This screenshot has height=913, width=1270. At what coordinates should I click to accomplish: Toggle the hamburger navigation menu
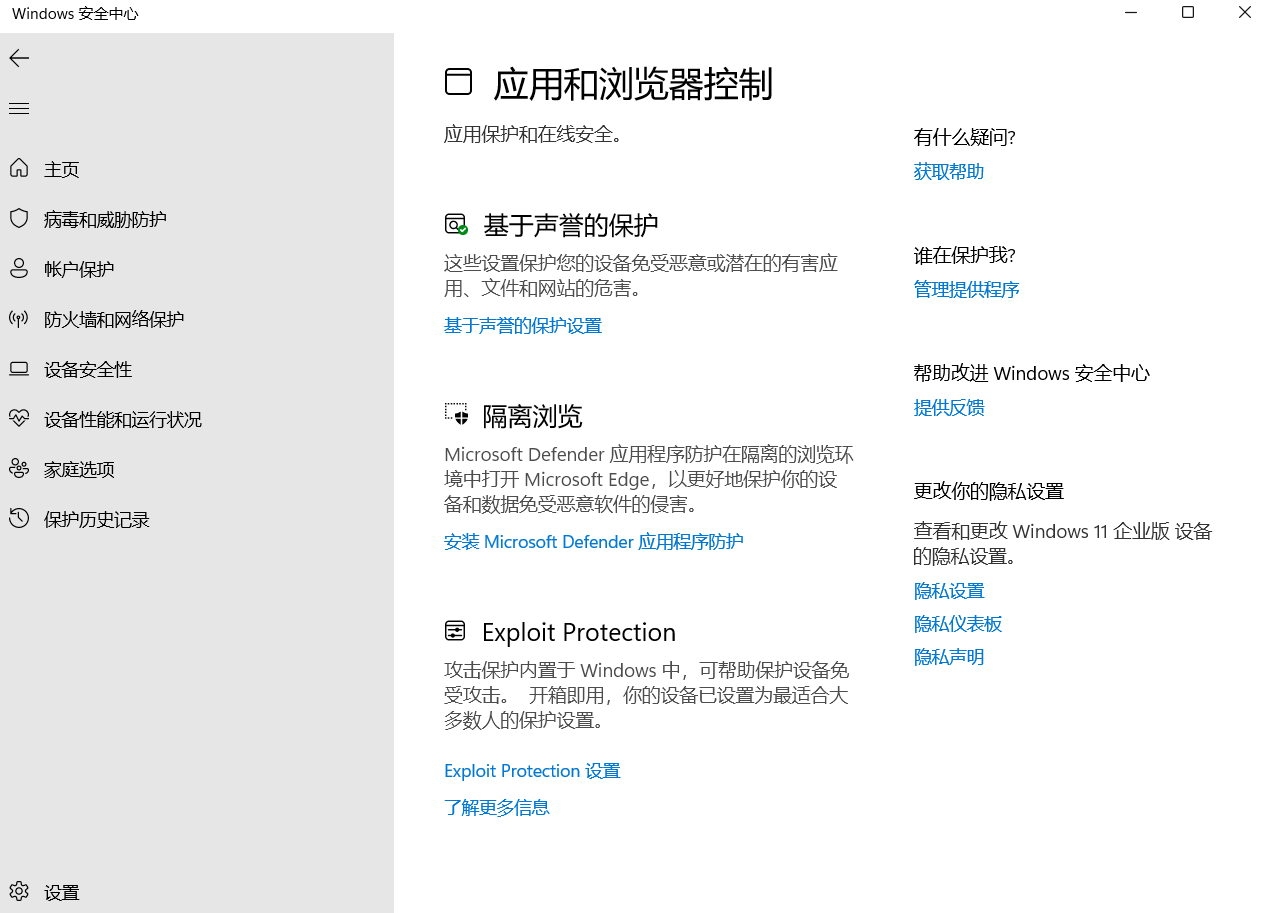tap(19, 108)
